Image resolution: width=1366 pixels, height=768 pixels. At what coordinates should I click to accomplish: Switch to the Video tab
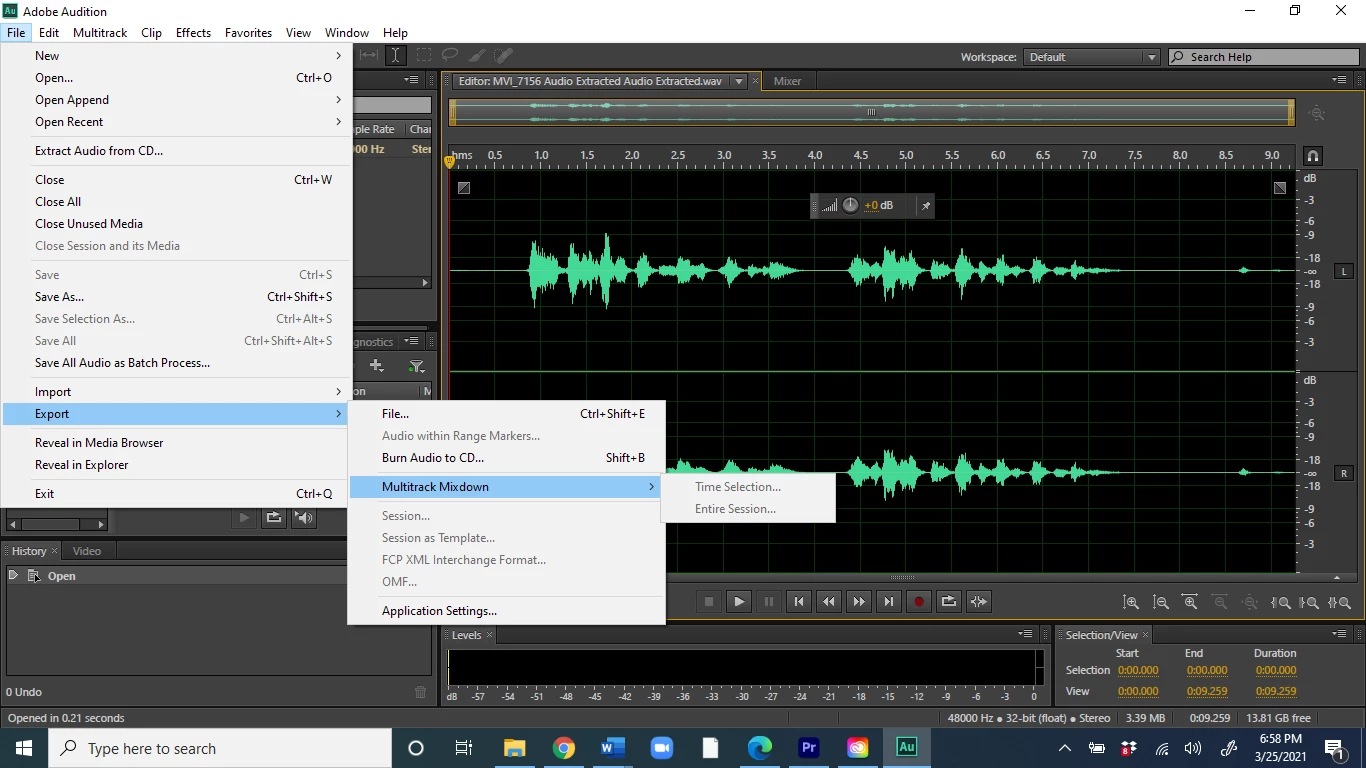pos(87,551)
